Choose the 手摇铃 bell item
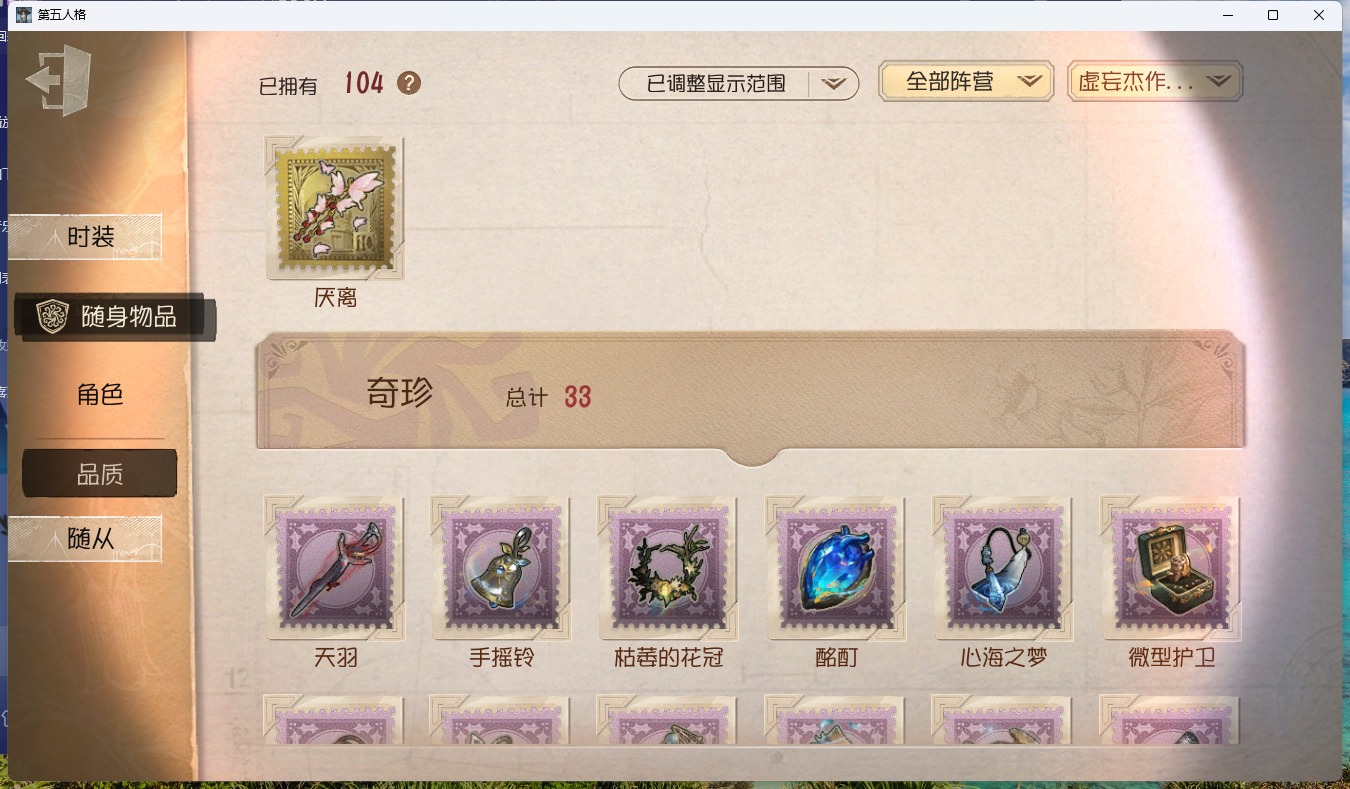This screenshot has width=1350, height=789. [x=501, y=567]
